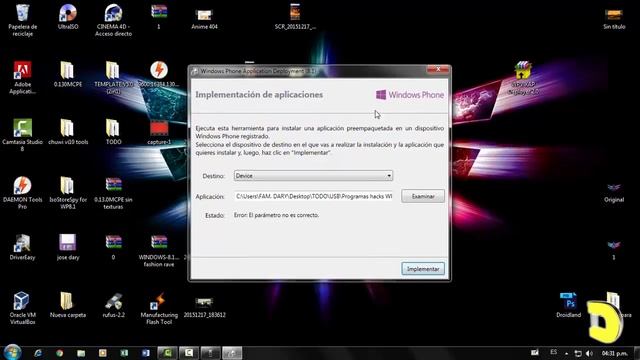Viewport: 640px width, 360px height.
Task: Click the Aplicación file path field
Action: tap(313, 196)
